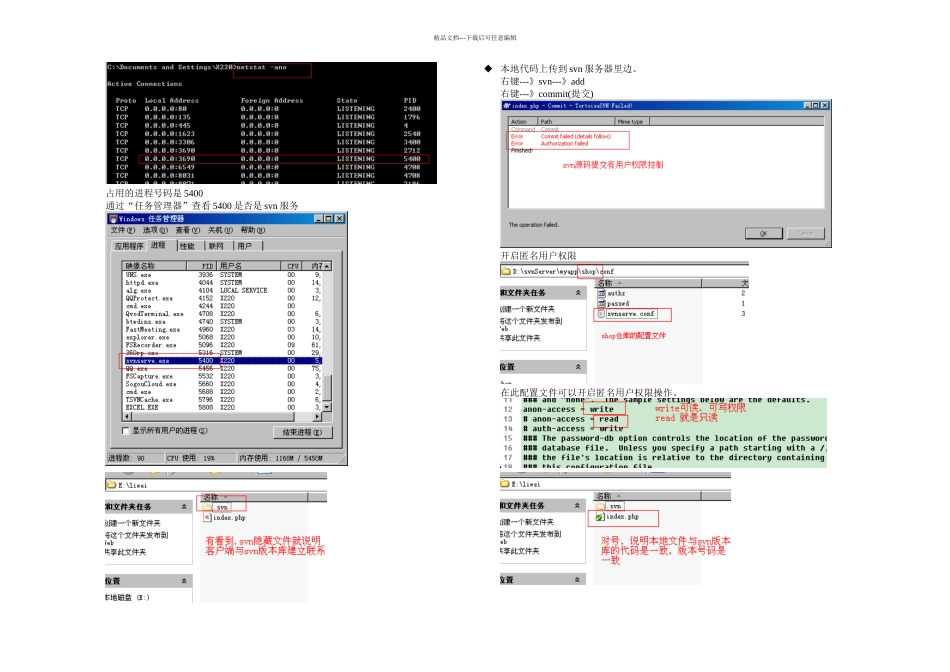950x672 pixels.
Task: Collapse 文件夹任务 panel in left E:\liwei window
Action: pos(184,507)
